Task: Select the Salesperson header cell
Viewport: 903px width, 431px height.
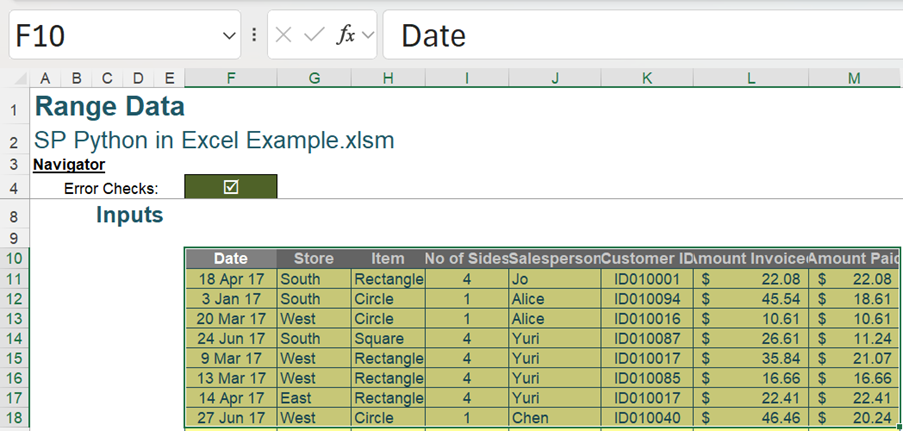Action: coord(555,259)
